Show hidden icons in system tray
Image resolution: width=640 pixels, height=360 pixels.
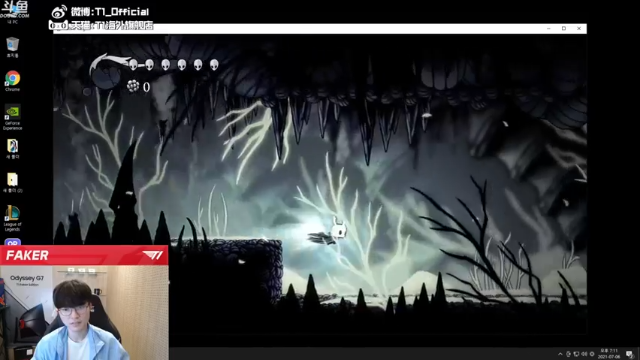tap(560, 354)
